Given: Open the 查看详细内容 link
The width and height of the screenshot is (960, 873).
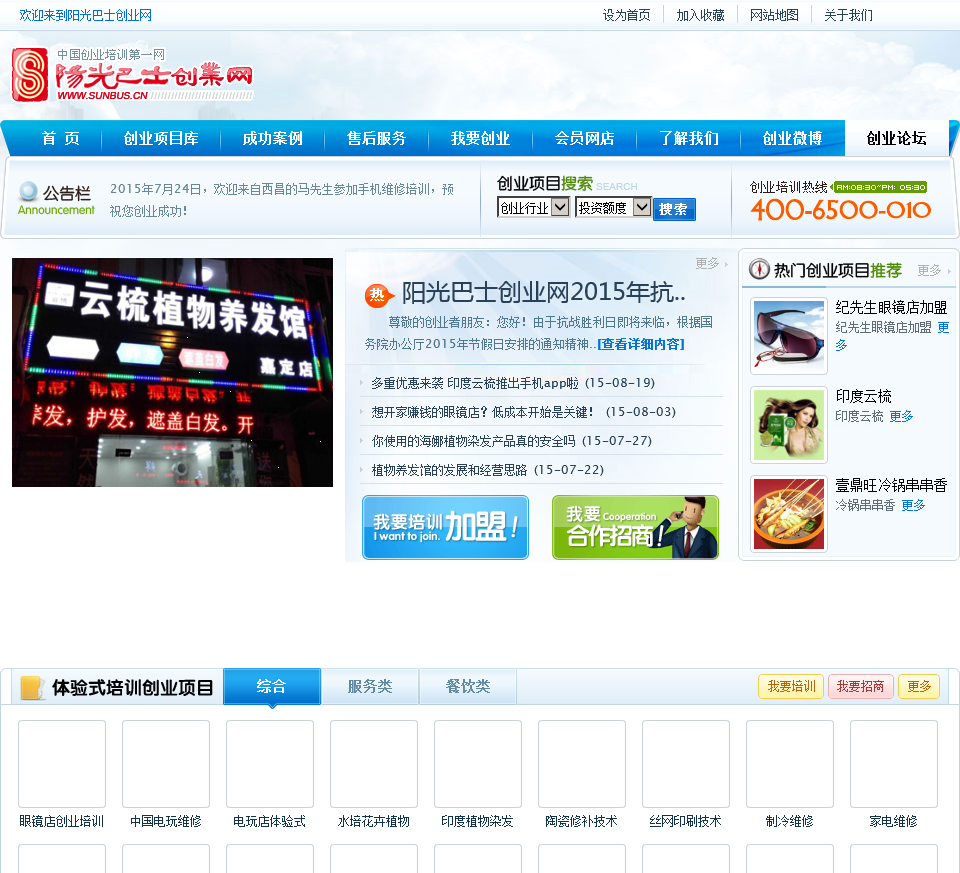Looking at the screenshot, I should [x=640, y=344].
